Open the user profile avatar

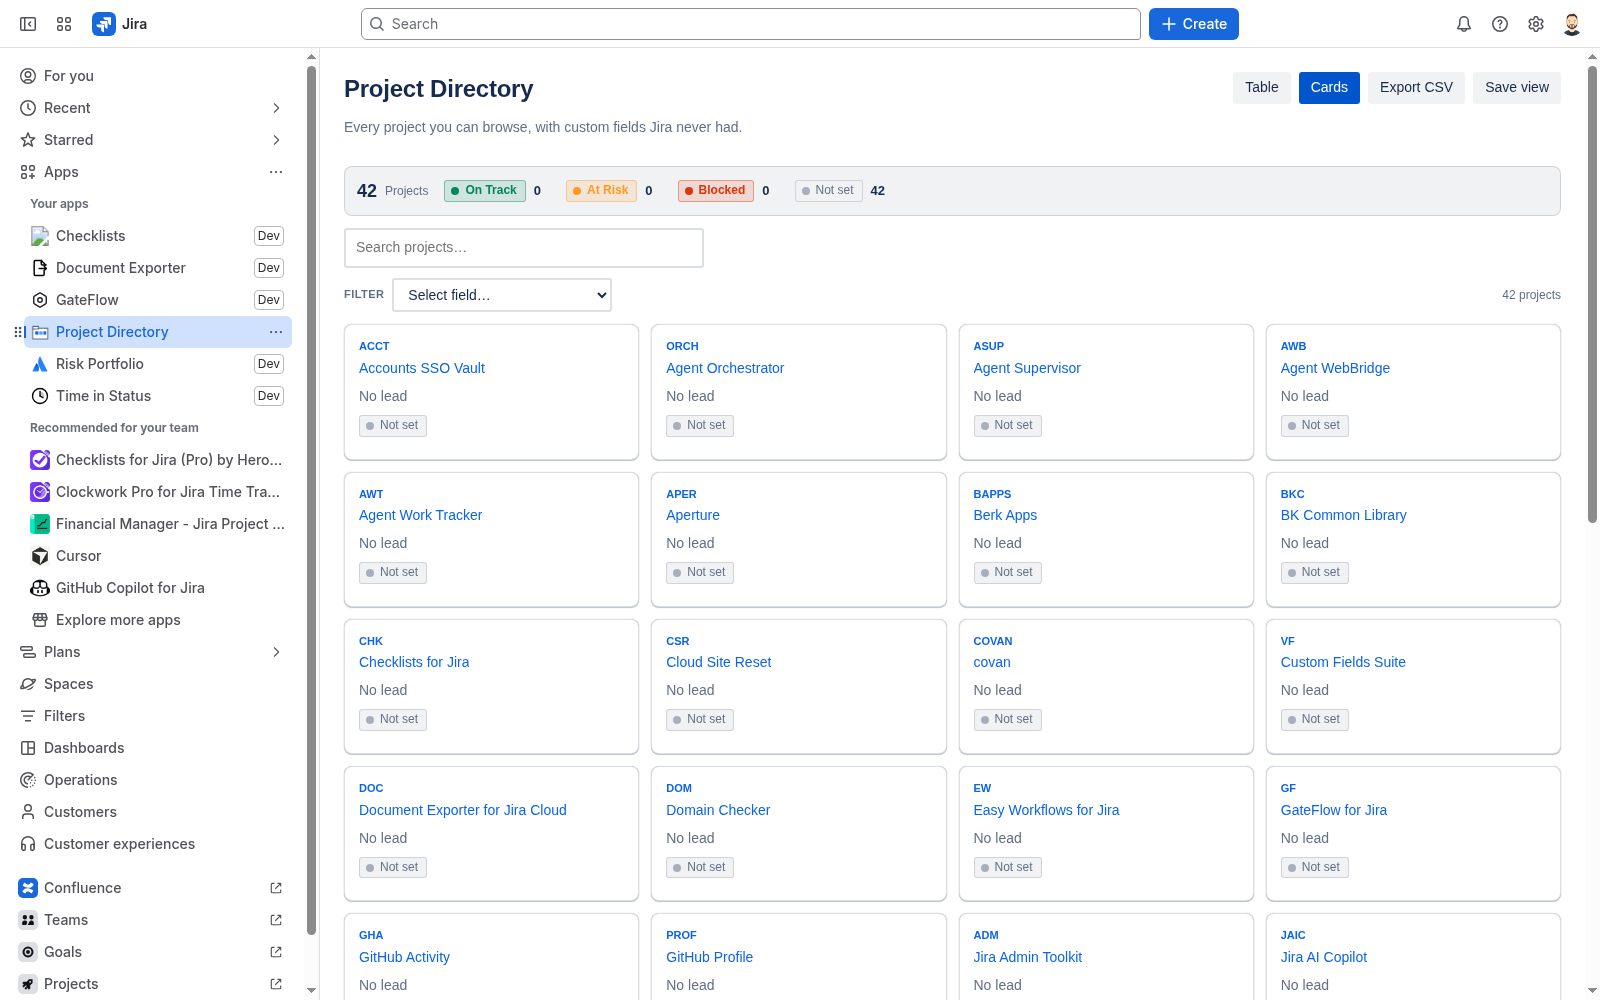coord(1572,24)
